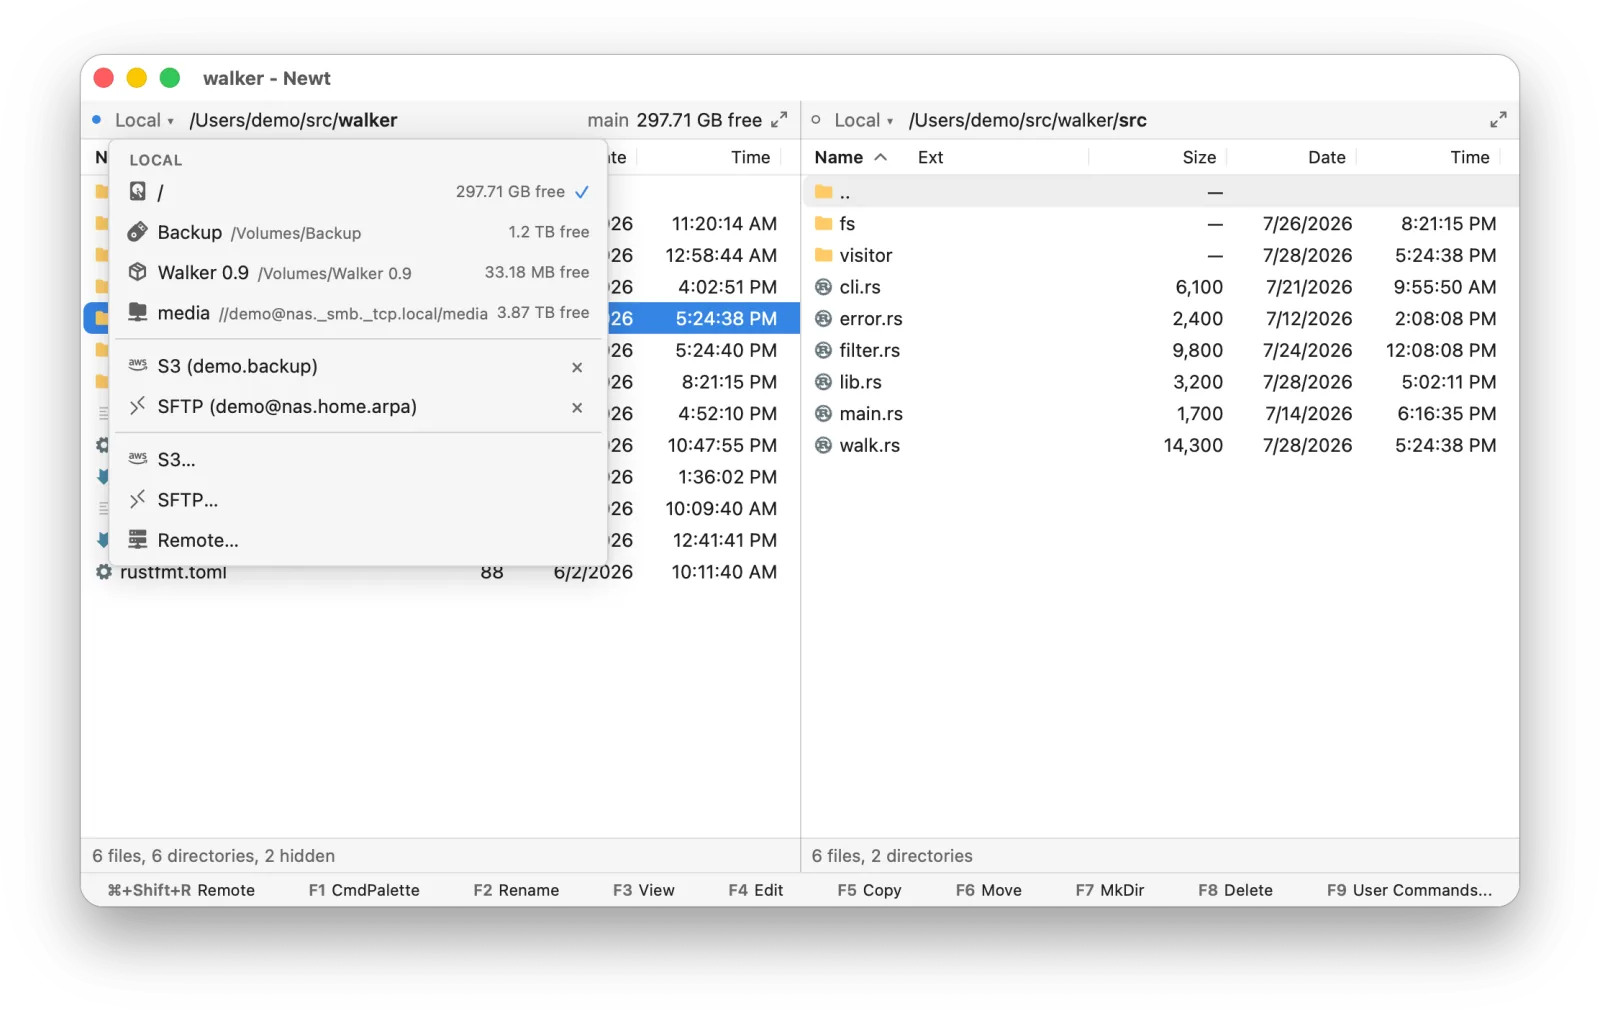Viewport: 1600px width, 1013px height.
Task: Click the Remote... server icon
Action: point(138,539)
